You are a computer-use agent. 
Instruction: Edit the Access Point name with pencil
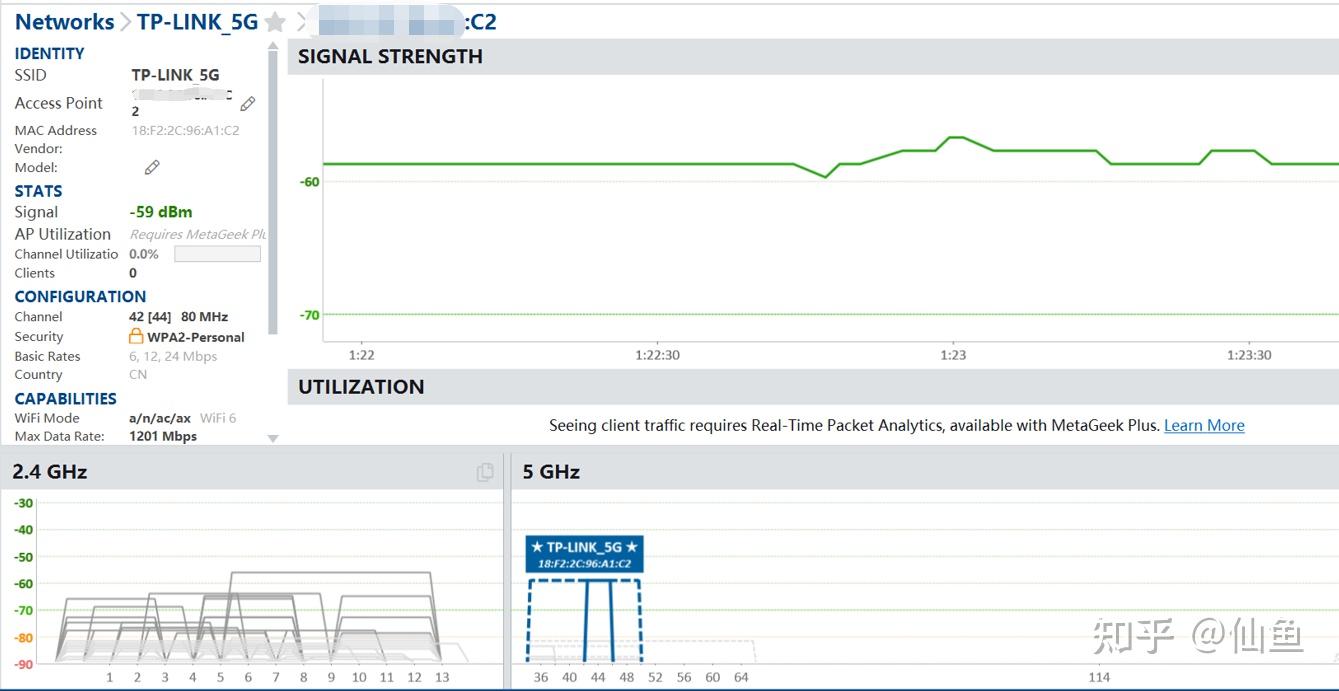point(248,103)
